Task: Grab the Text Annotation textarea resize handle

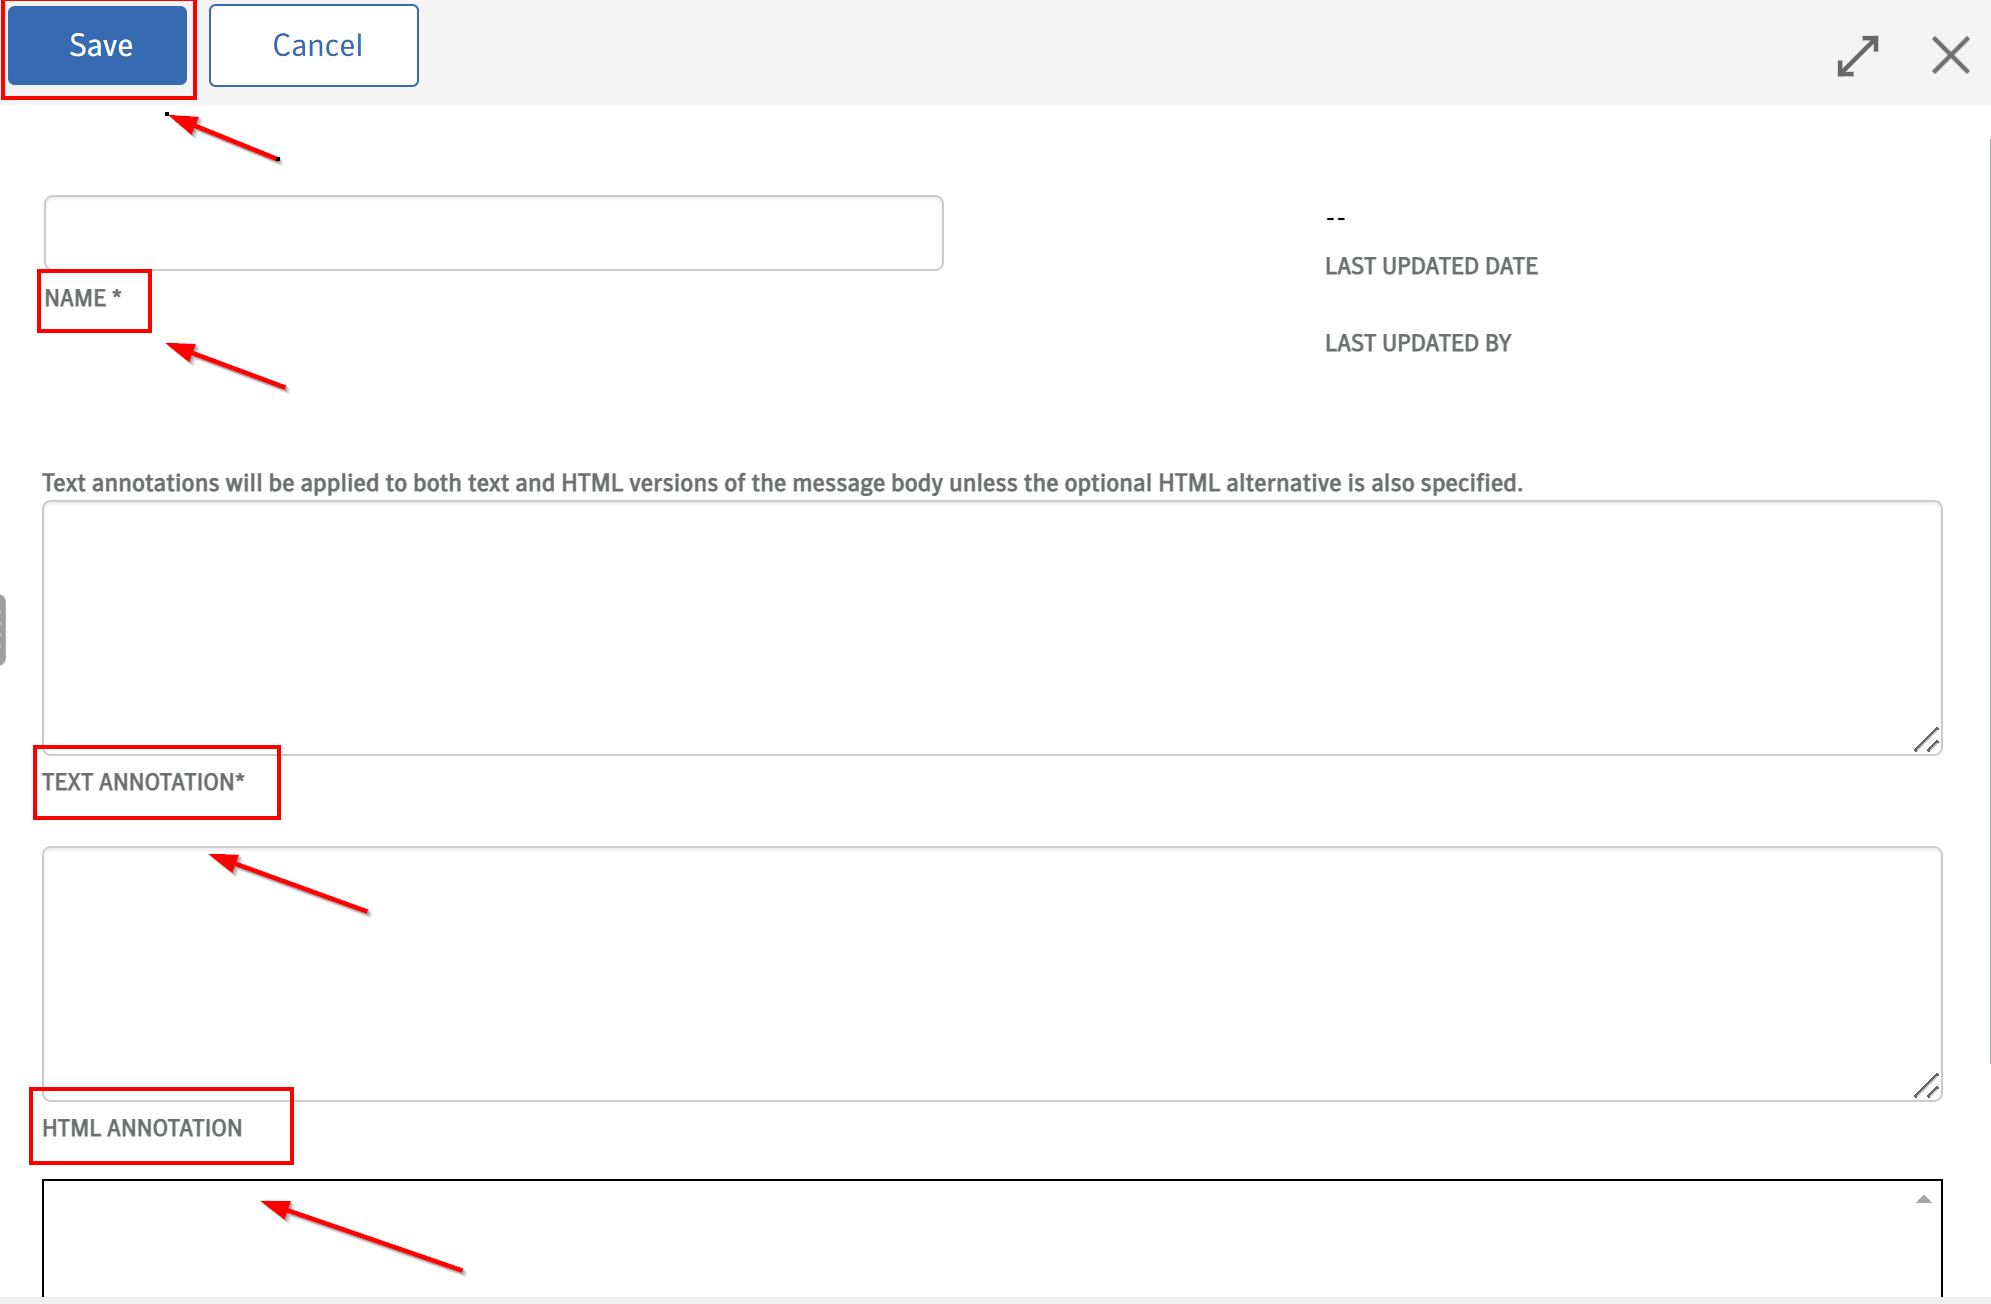Action: coord(1926,741)
